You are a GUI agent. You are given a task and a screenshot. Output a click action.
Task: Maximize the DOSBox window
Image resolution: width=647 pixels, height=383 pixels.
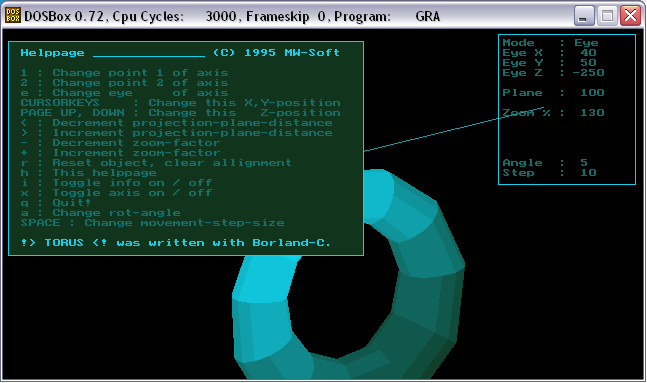[x=607, y=16]
